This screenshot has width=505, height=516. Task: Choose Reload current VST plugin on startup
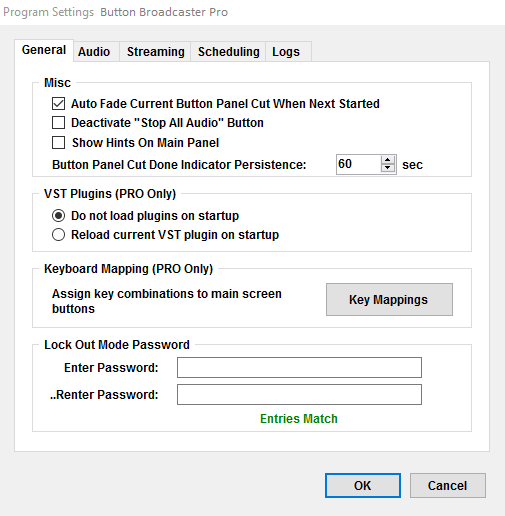58,235
